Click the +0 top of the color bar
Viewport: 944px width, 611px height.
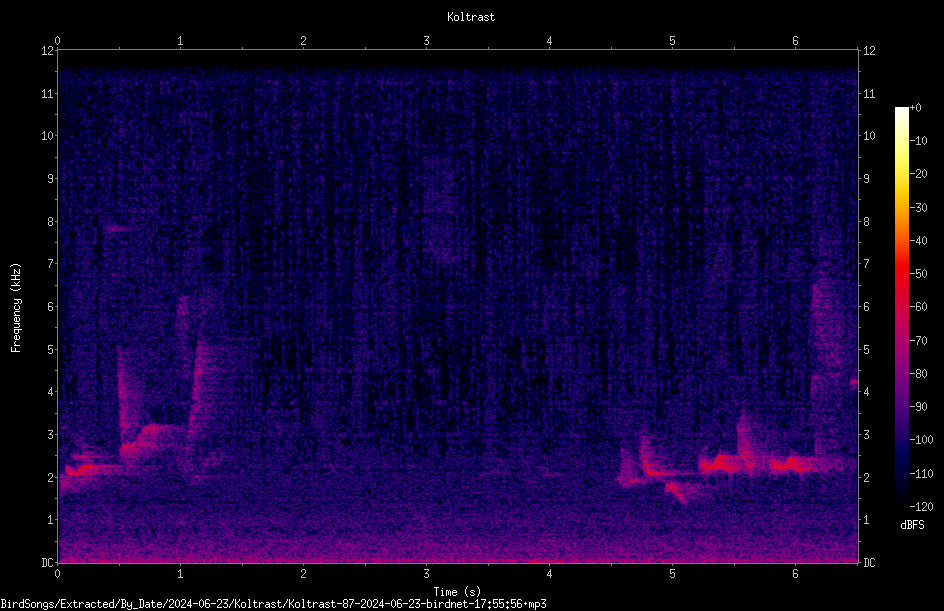915,108
